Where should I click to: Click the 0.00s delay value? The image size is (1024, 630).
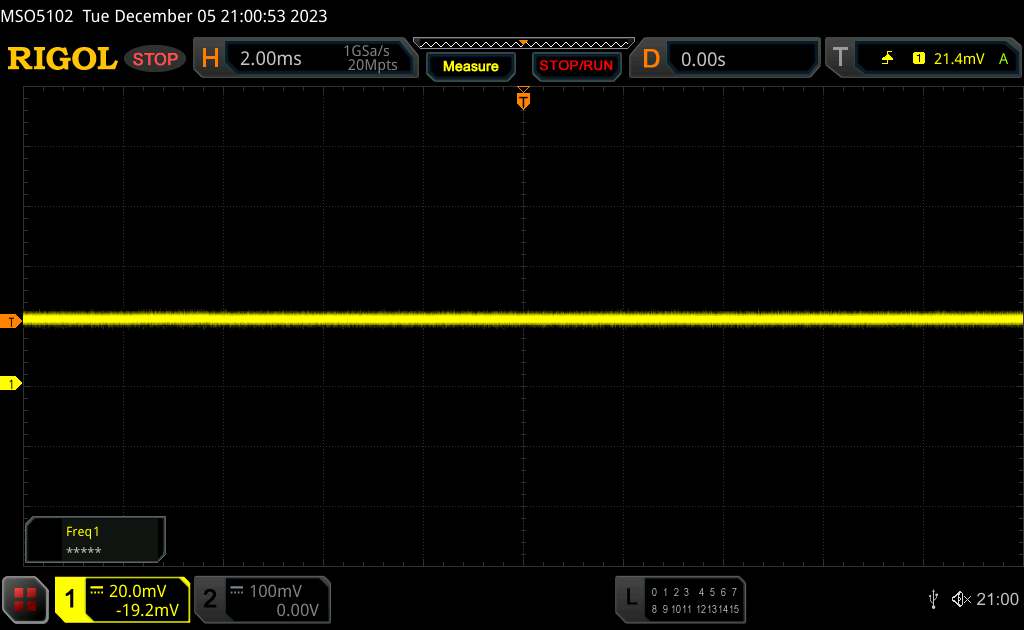click(703, 59)
